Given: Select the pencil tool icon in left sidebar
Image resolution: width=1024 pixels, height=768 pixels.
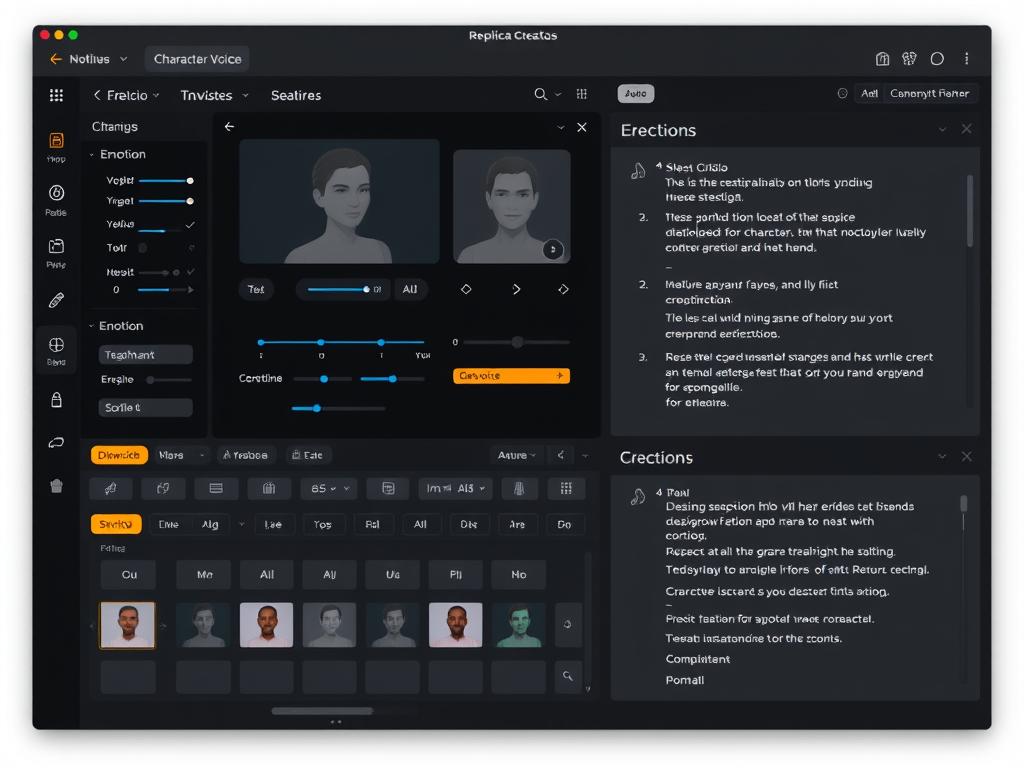Looking at the screenshot, I should coord(56,300).
